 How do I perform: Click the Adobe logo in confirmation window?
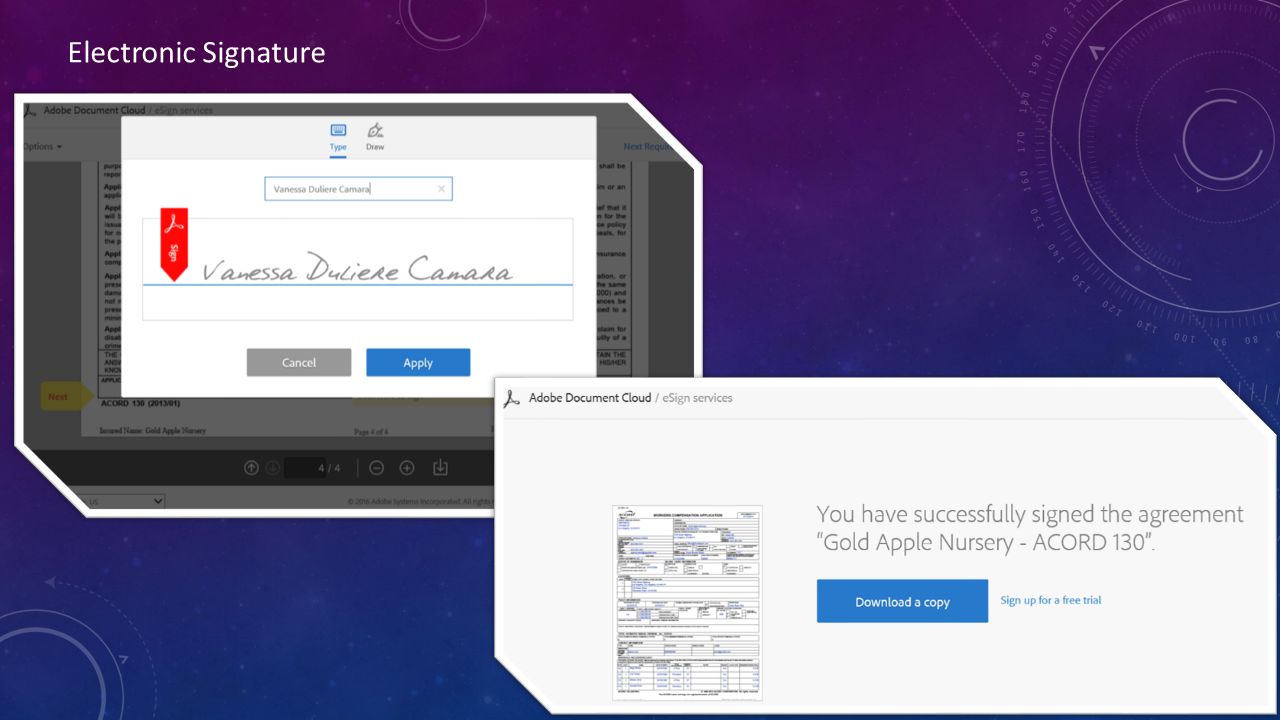pos(512,398)
